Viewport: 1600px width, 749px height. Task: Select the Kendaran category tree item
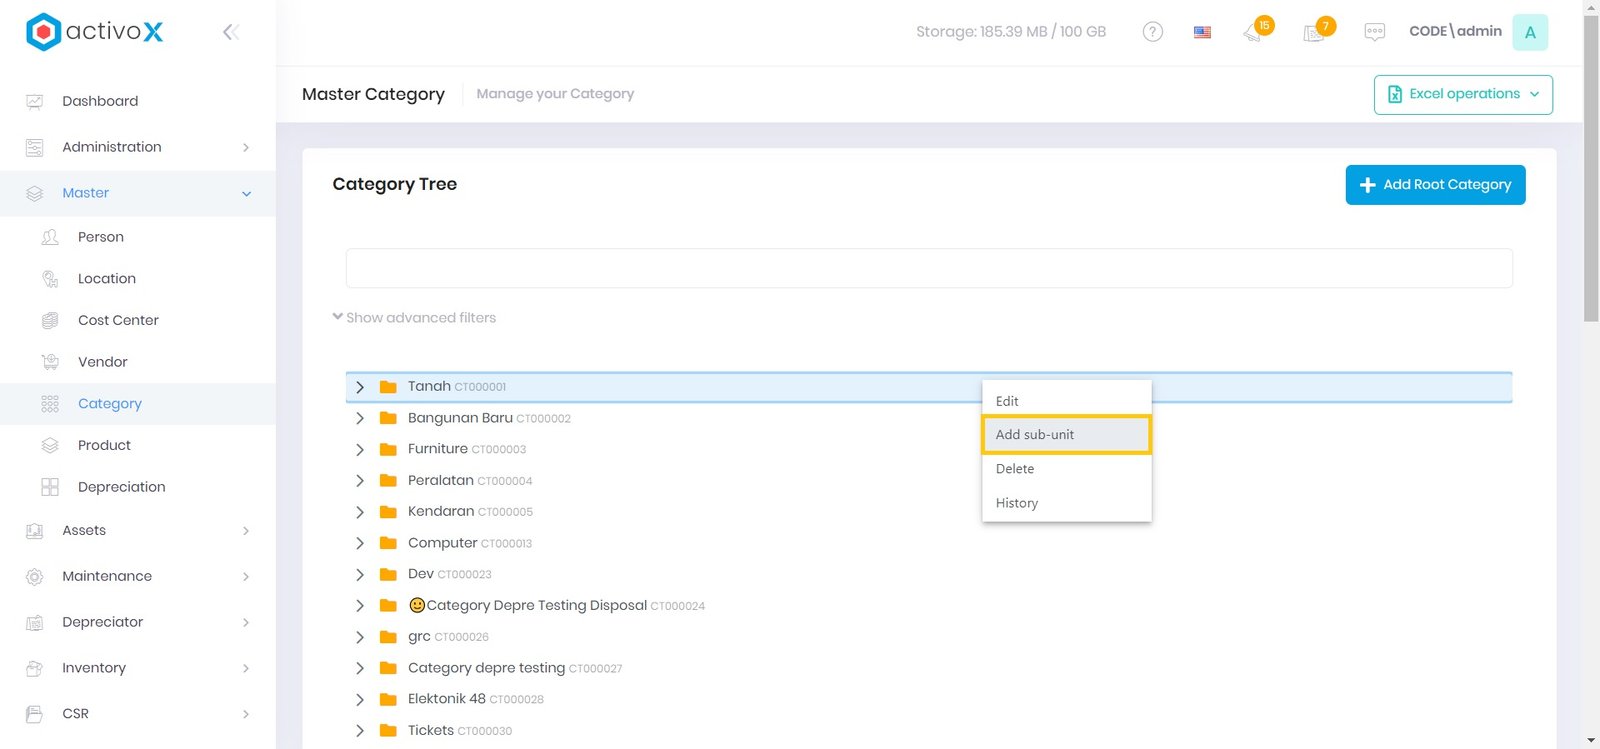tap(441, 511)
